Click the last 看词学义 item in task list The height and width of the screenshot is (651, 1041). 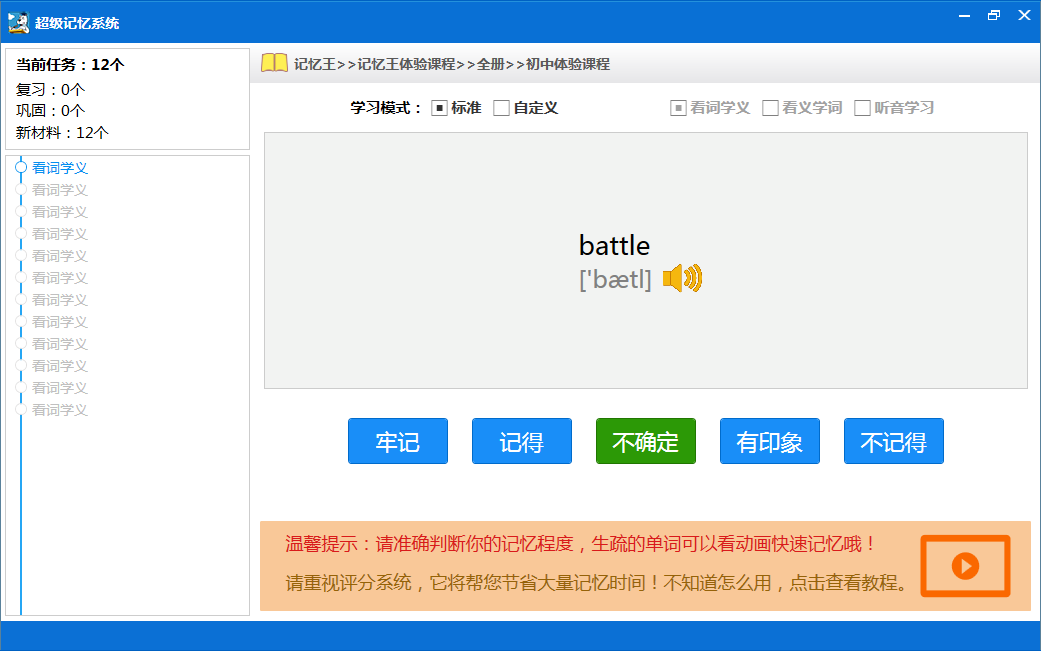(60, 410)
